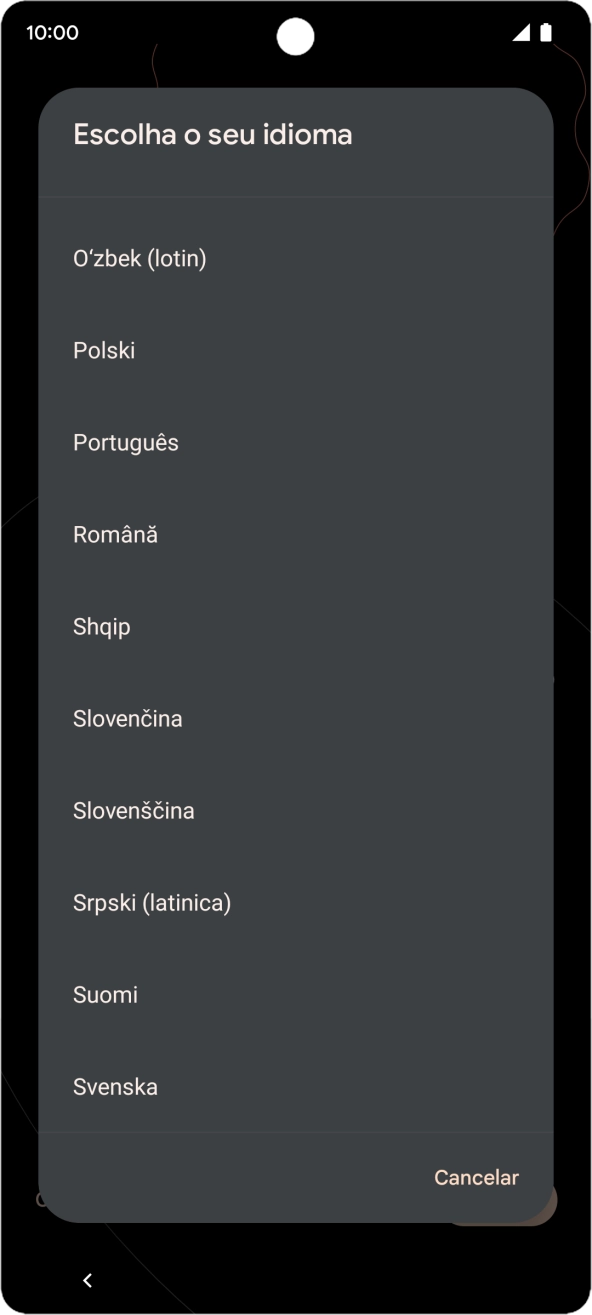Choose Srpski (latinica) as language

tap(151, 902)
